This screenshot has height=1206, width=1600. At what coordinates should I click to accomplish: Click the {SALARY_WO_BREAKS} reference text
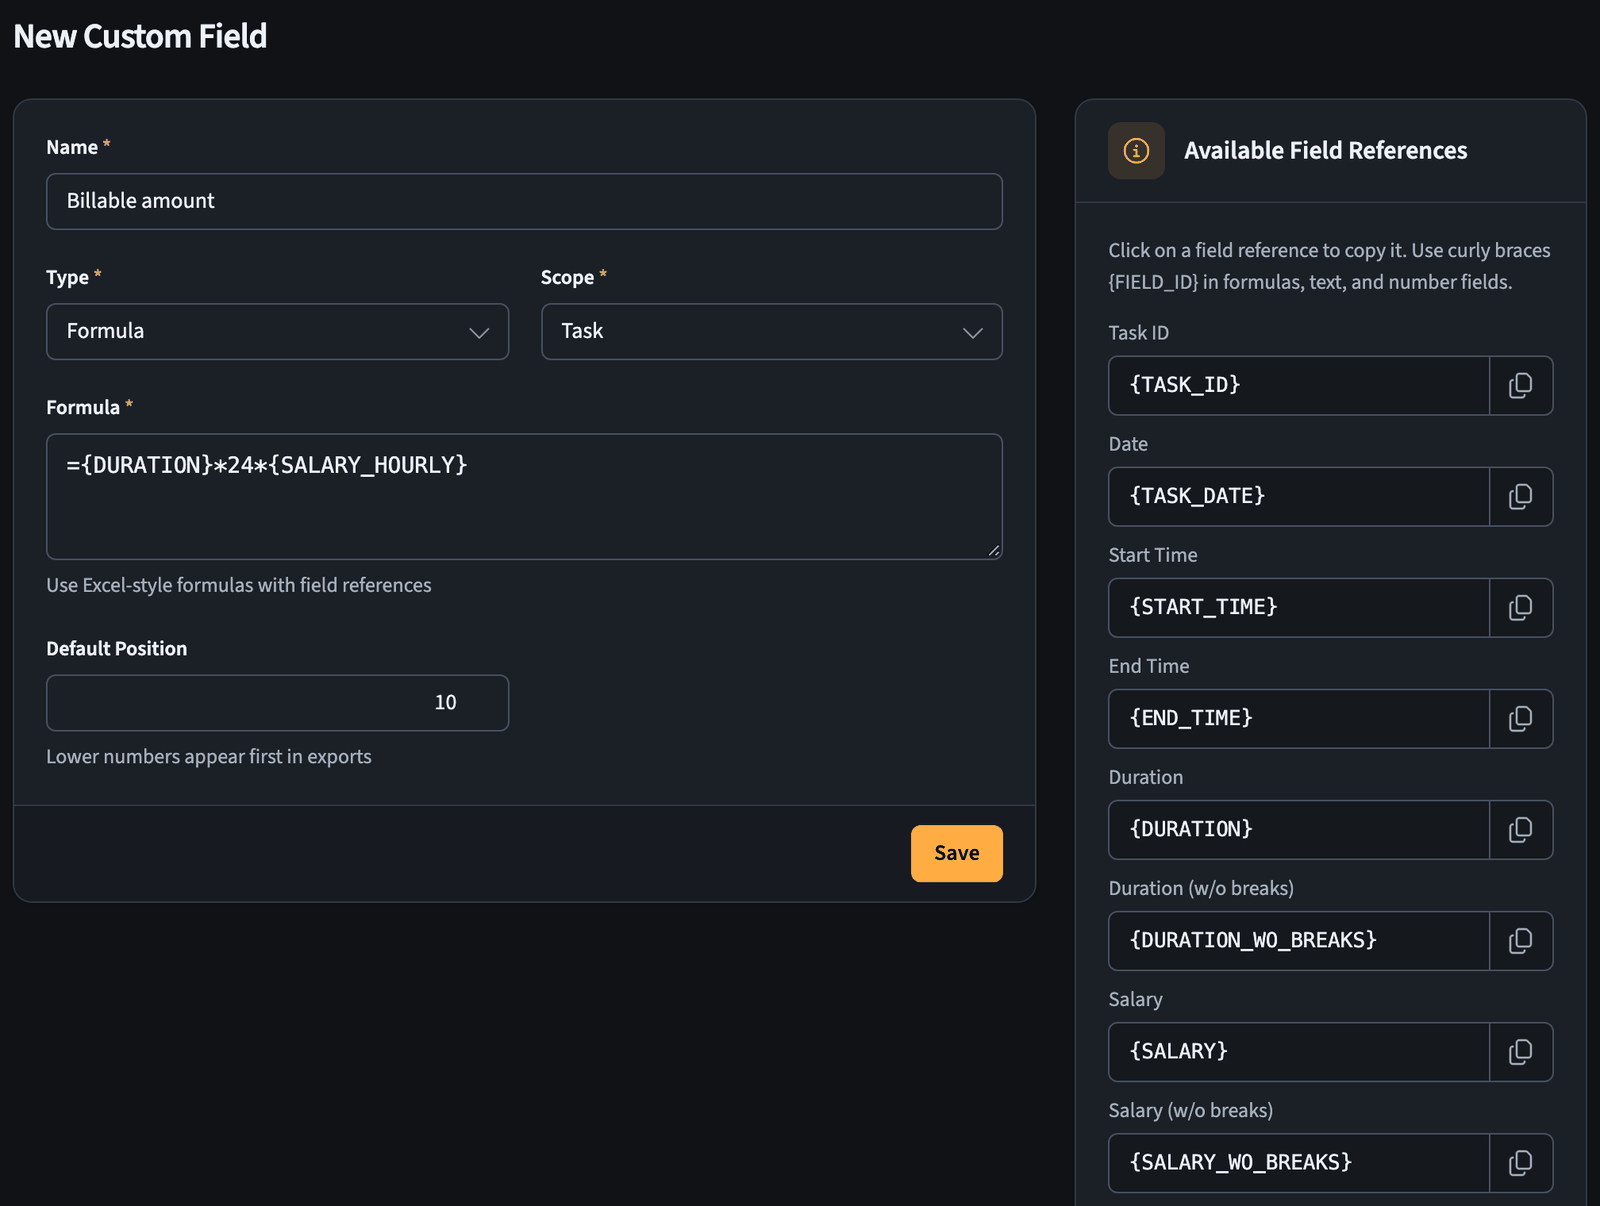tap(1240, 1162)
